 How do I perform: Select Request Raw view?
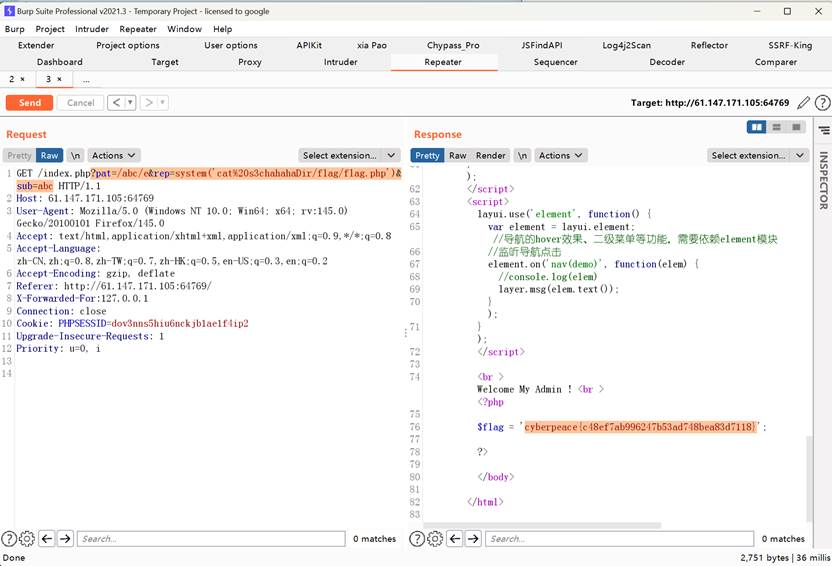[49, 155]
